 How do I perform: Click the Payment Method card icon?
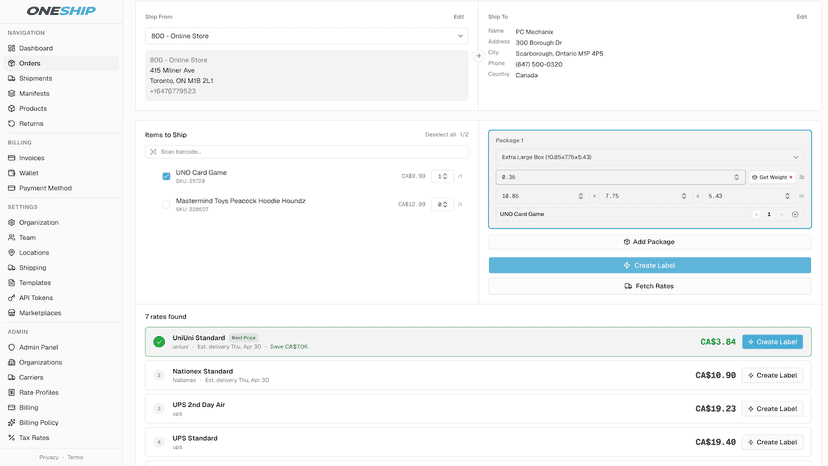(12, 188)
